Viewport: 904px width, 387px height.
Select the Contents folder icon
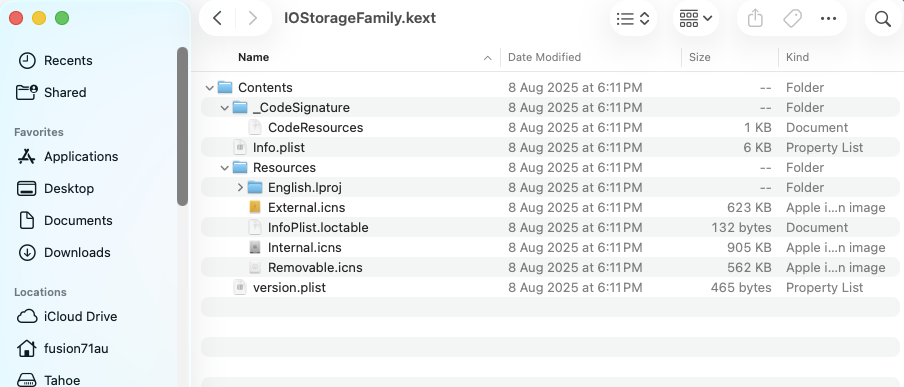(x=225, y=88)
